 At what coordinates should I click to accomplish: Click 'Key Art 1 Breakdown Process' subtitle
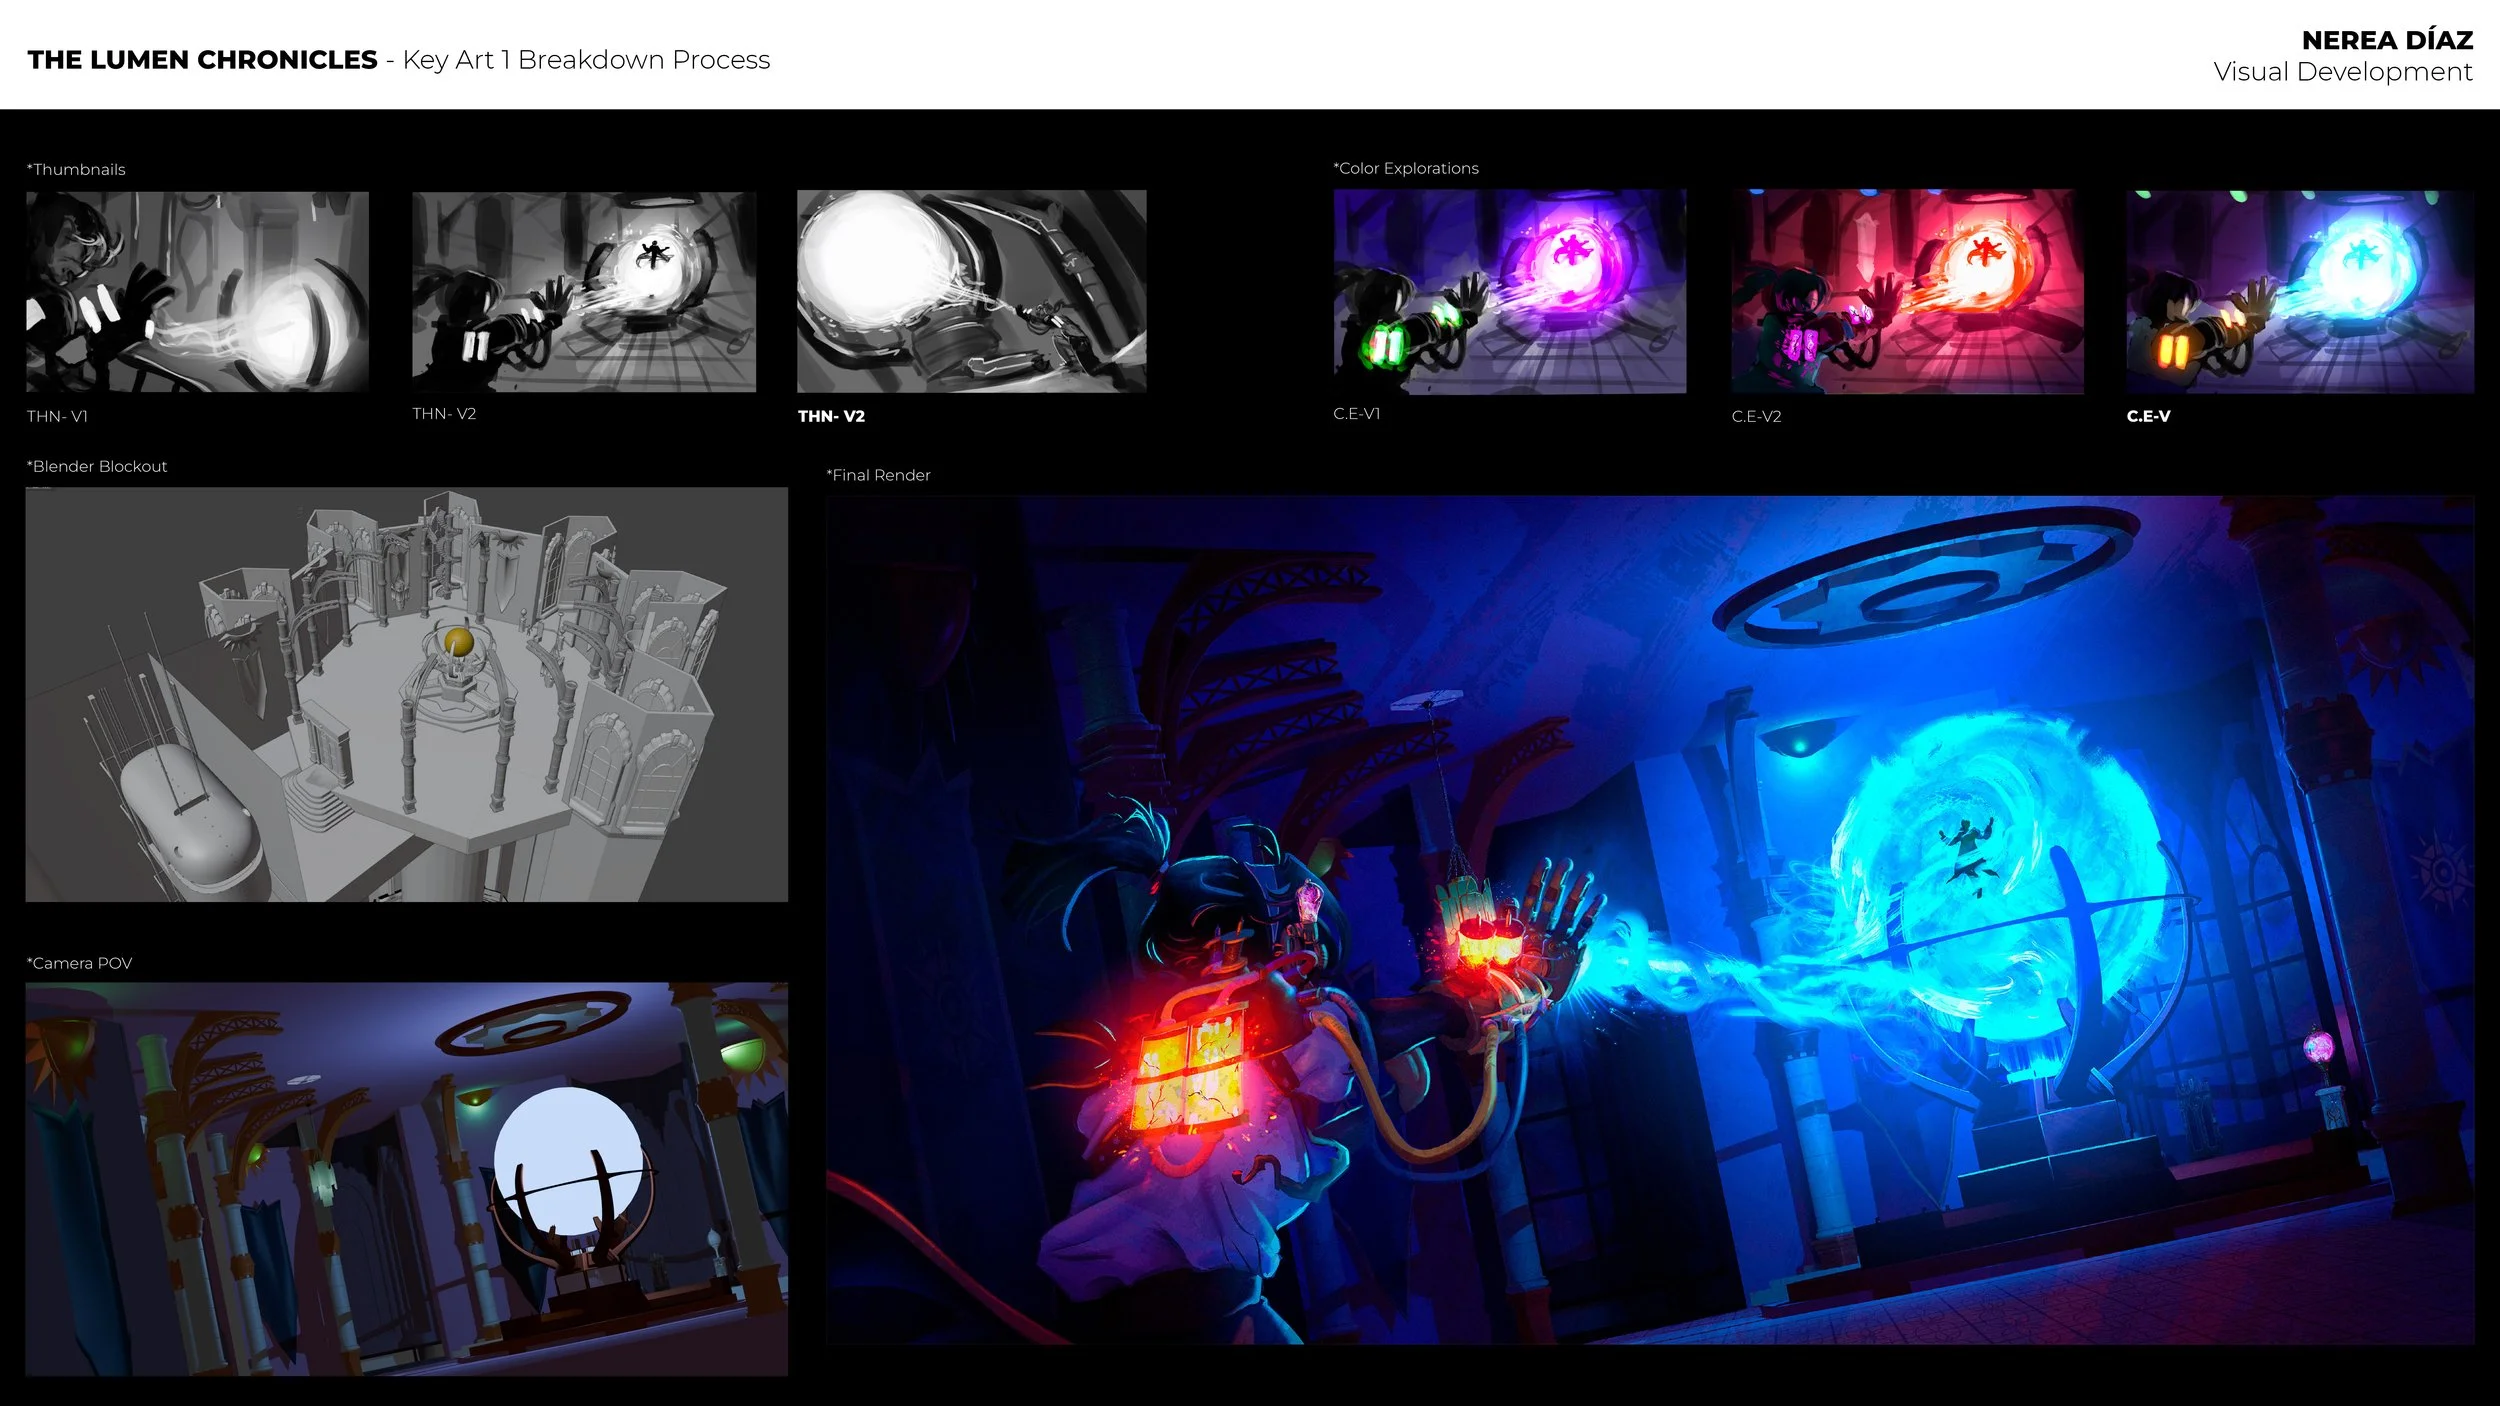point(586,60)
